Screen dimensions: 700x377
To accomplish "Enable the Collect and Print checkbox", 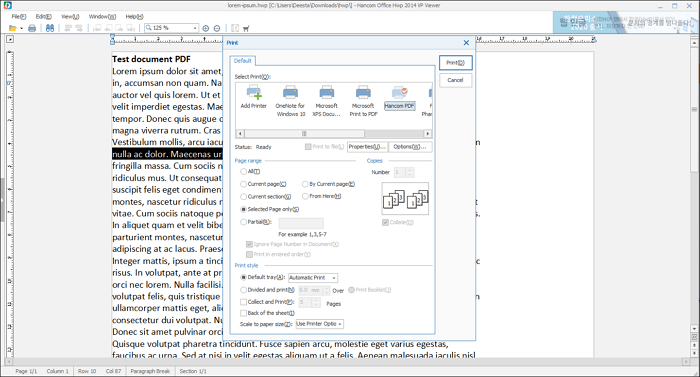I will (x=243, y=302).
